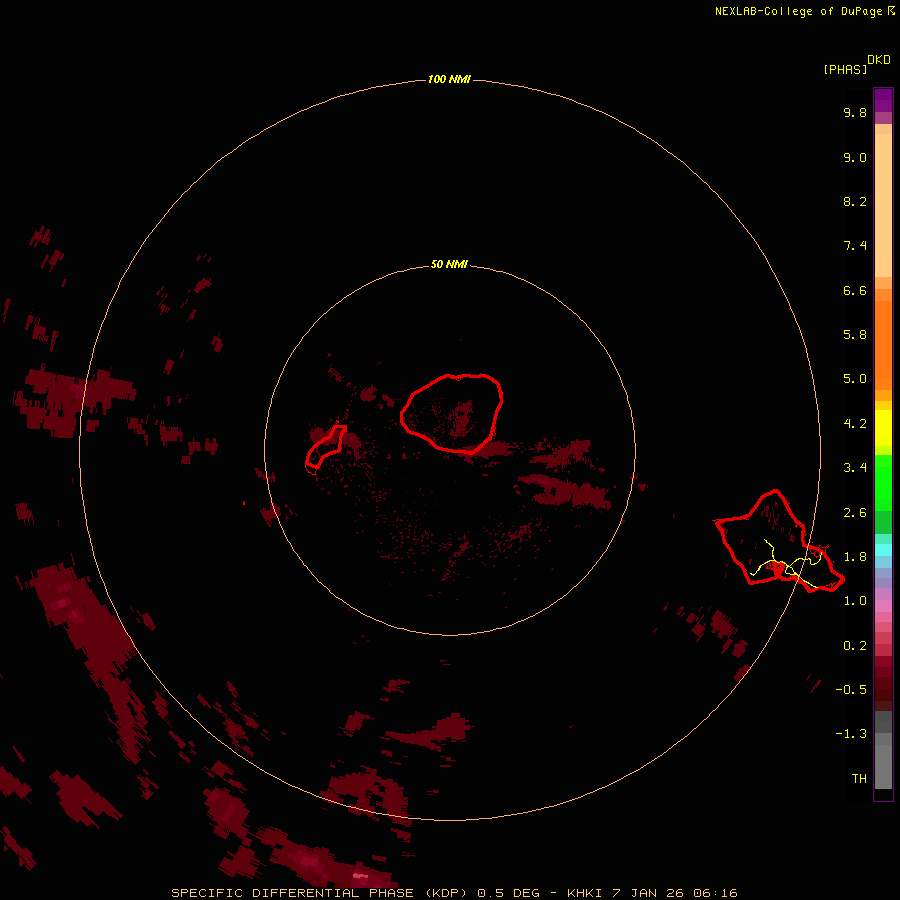
Task: Click the large red-outlined island at the center
Action: click(452, 413)
